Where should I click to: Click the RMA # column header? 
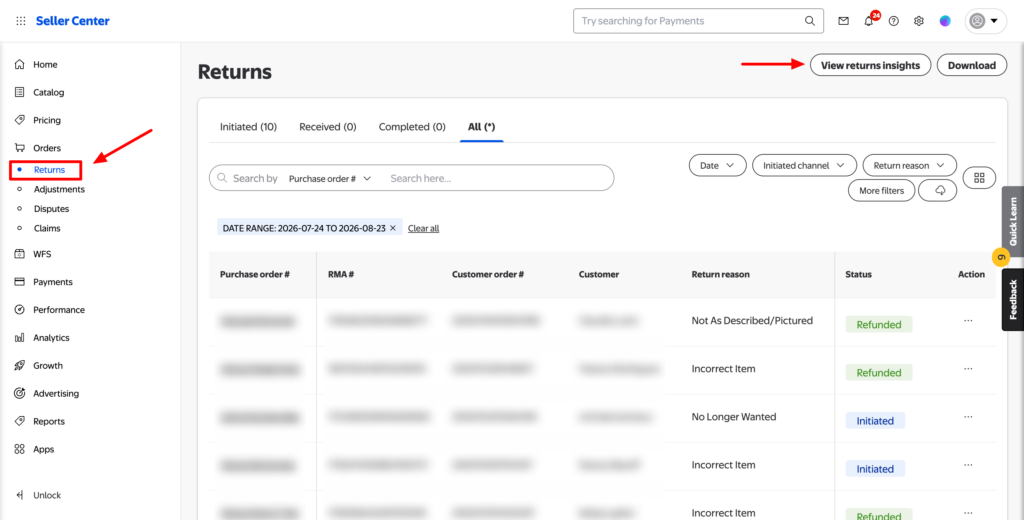pyautogui.click(x=341, y=274)
